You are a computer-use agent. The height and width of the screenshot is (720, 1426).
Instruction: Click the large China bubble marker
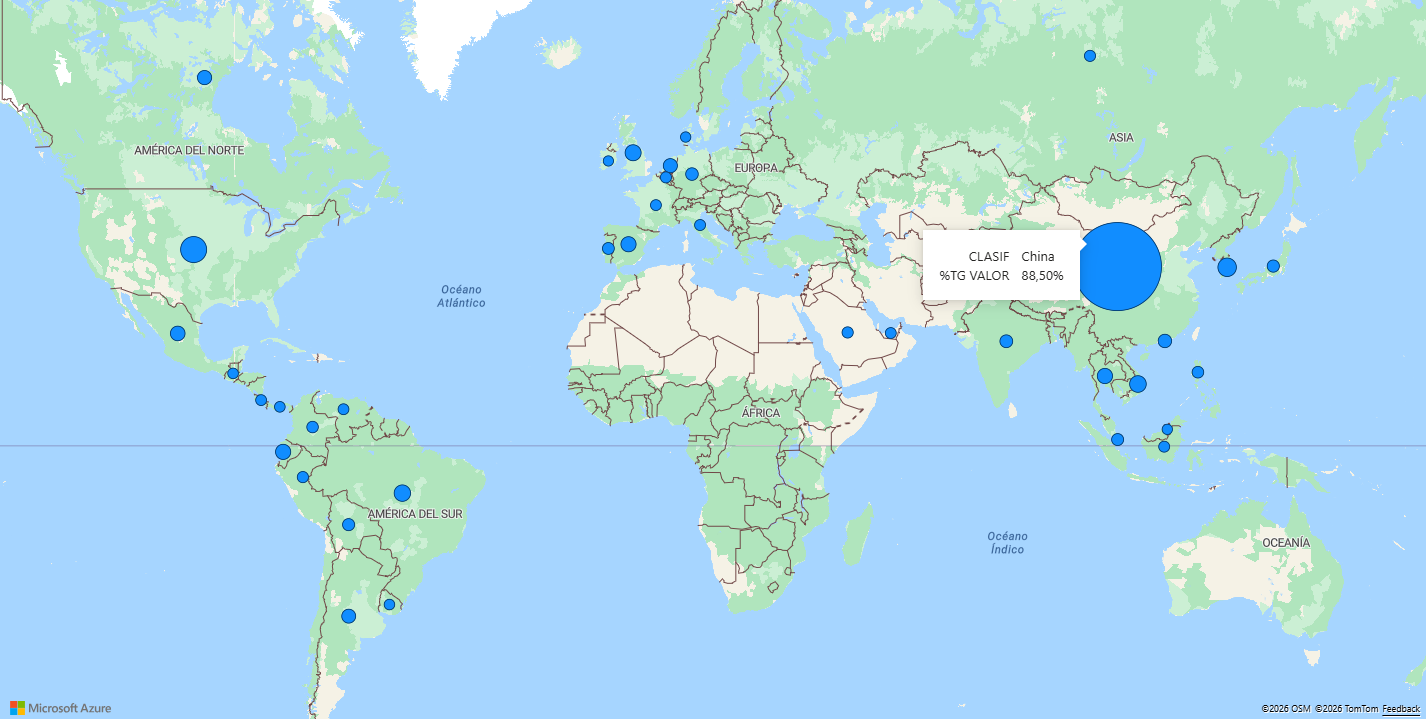click(x=1118, y=266)
